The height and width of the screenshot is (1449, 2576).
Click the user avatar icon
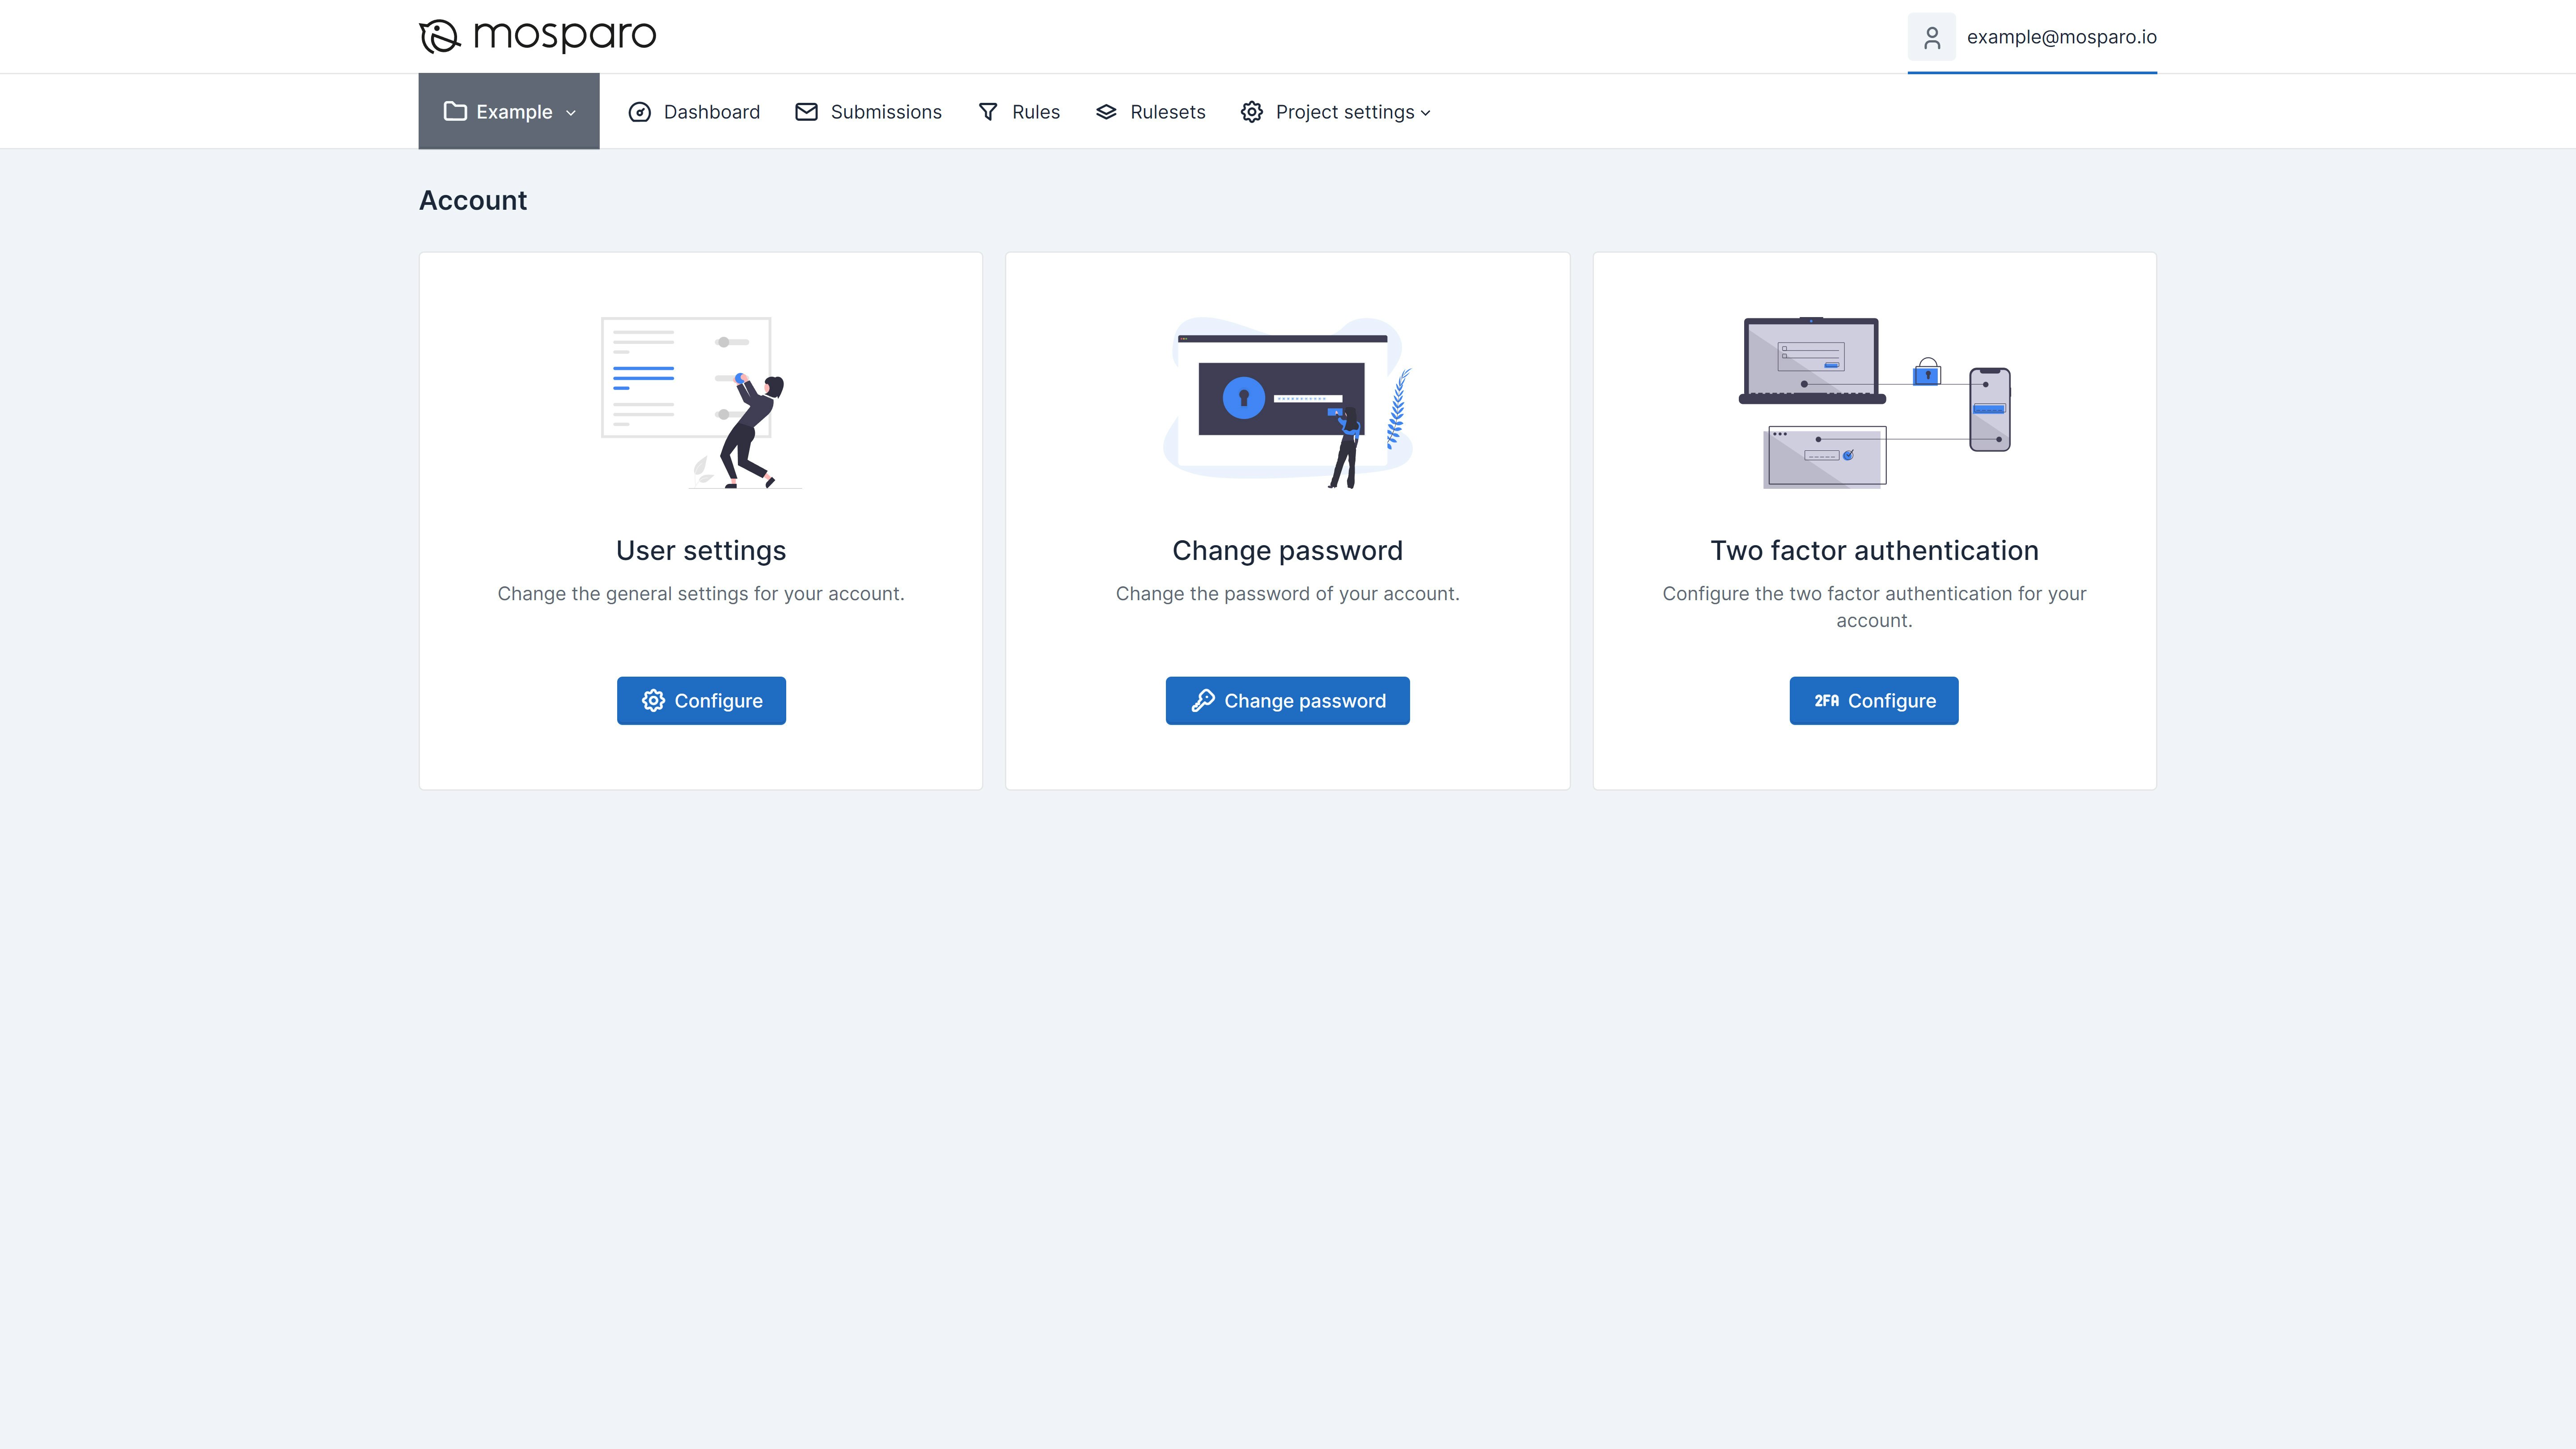[1931, 37]
